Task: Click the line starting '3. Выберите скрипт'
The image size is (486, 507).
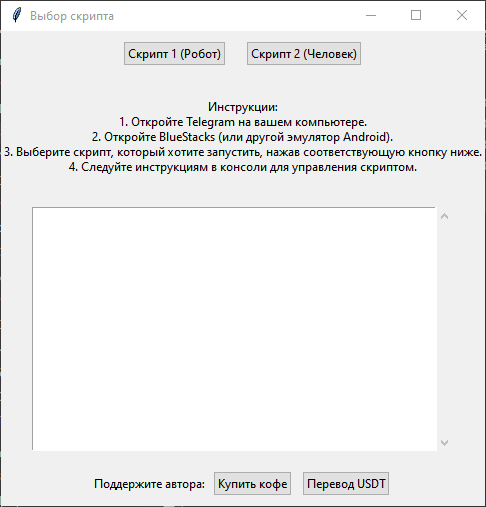Action: (x=243, y=152)
